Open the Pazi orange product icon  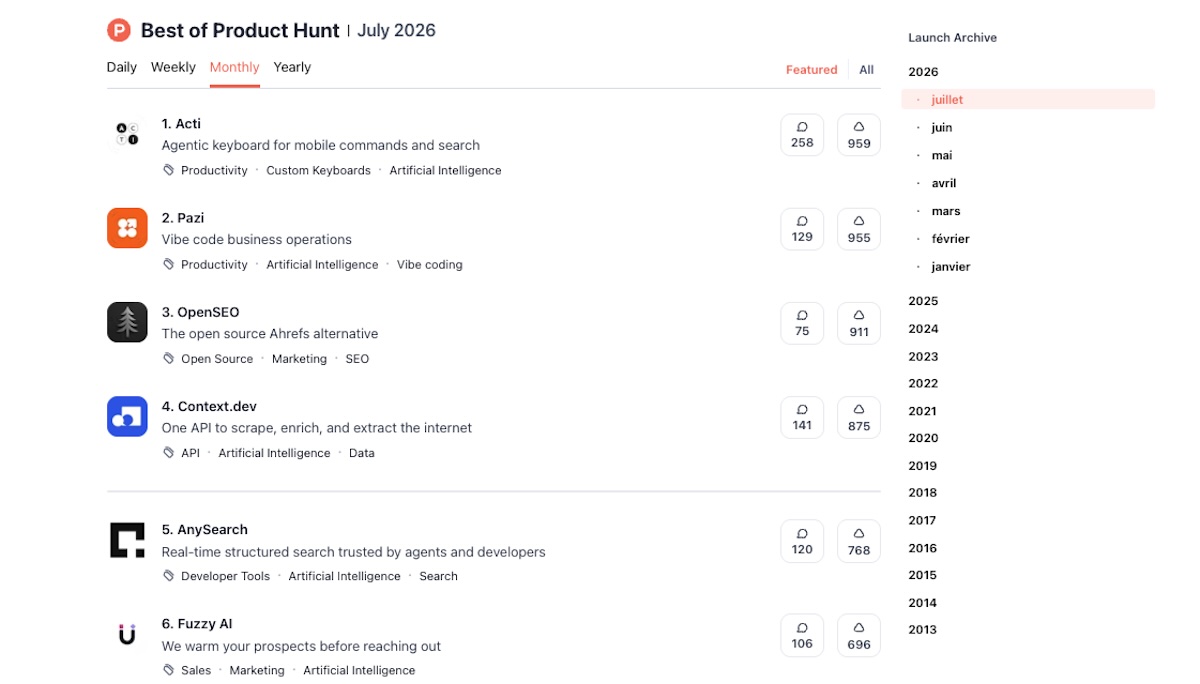(127, 228)
